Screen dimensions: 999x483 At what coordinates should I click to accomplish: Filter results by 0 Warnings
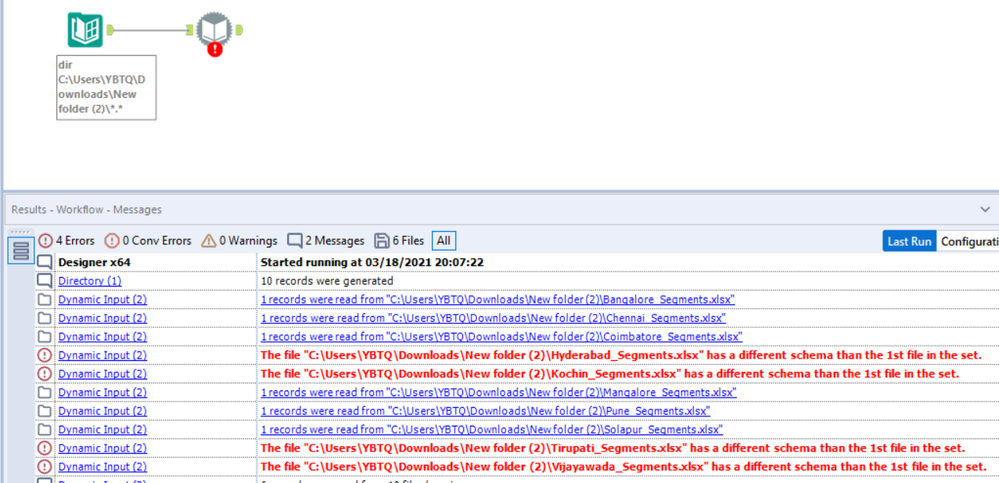(x=239, y=241)
